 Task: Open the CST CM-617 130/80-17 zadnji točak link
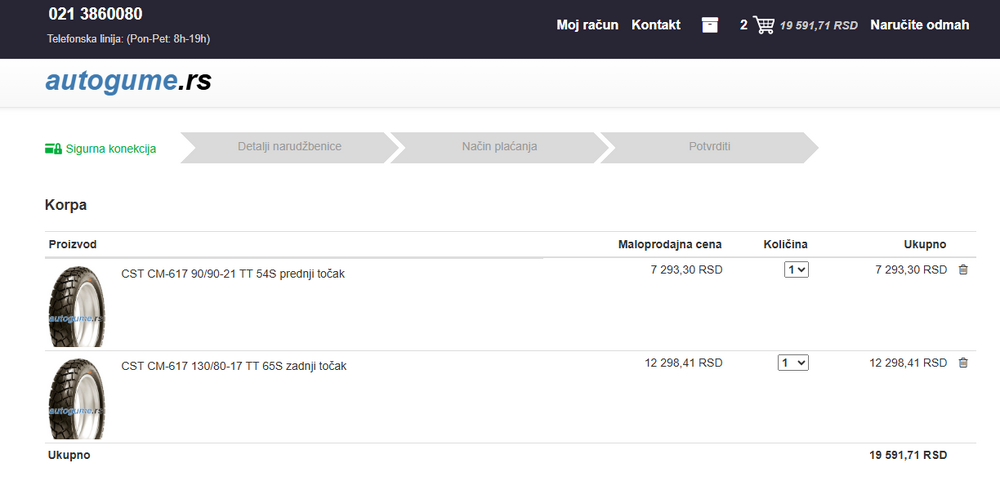(x=234, y=366)
